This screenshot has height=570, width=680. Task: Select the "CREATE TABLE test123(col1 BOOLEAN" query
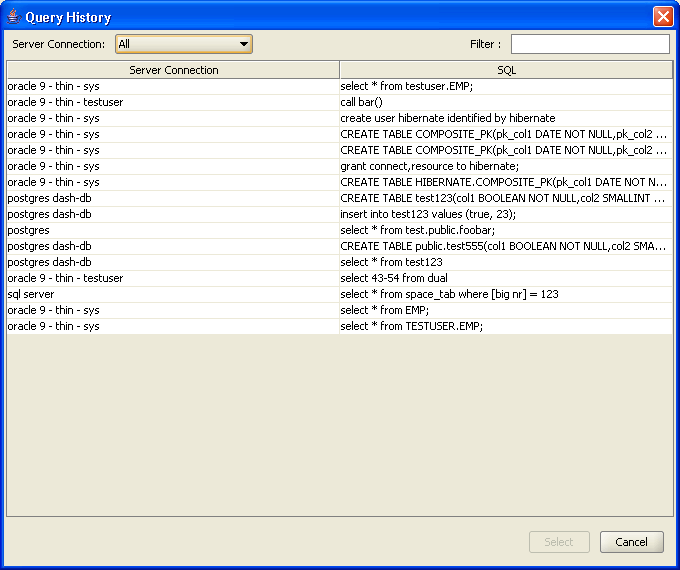[x=506, y=198]
